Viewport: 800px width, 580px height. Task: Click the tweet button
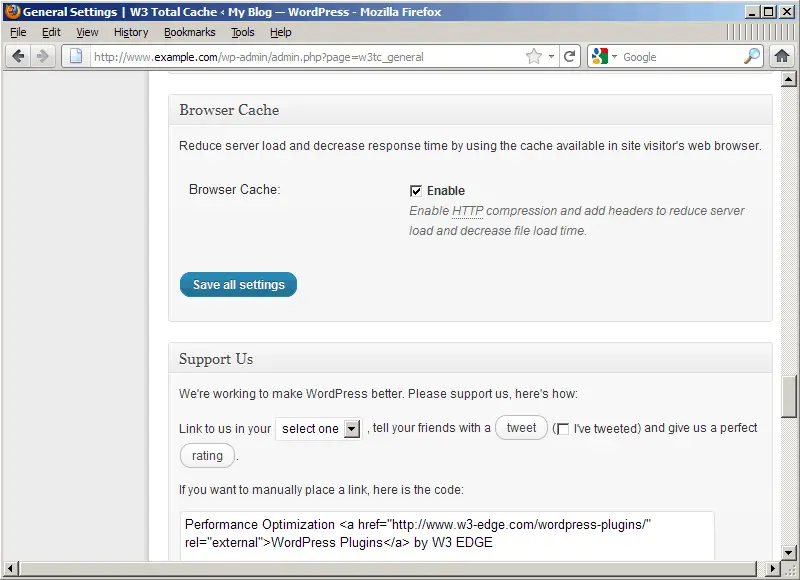[521, 427]
